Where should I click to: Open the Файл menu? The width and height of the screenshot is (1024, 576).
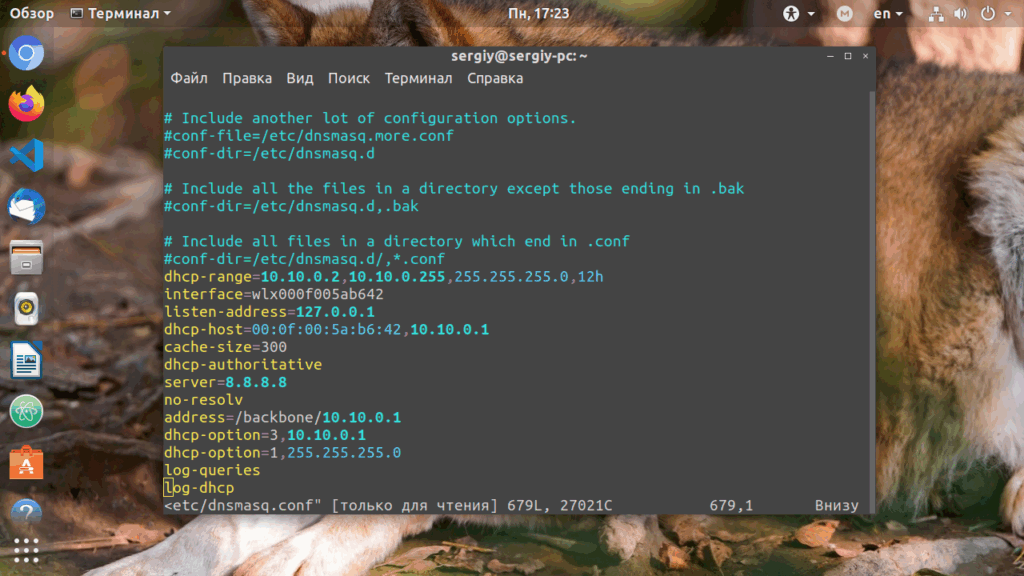189,78
